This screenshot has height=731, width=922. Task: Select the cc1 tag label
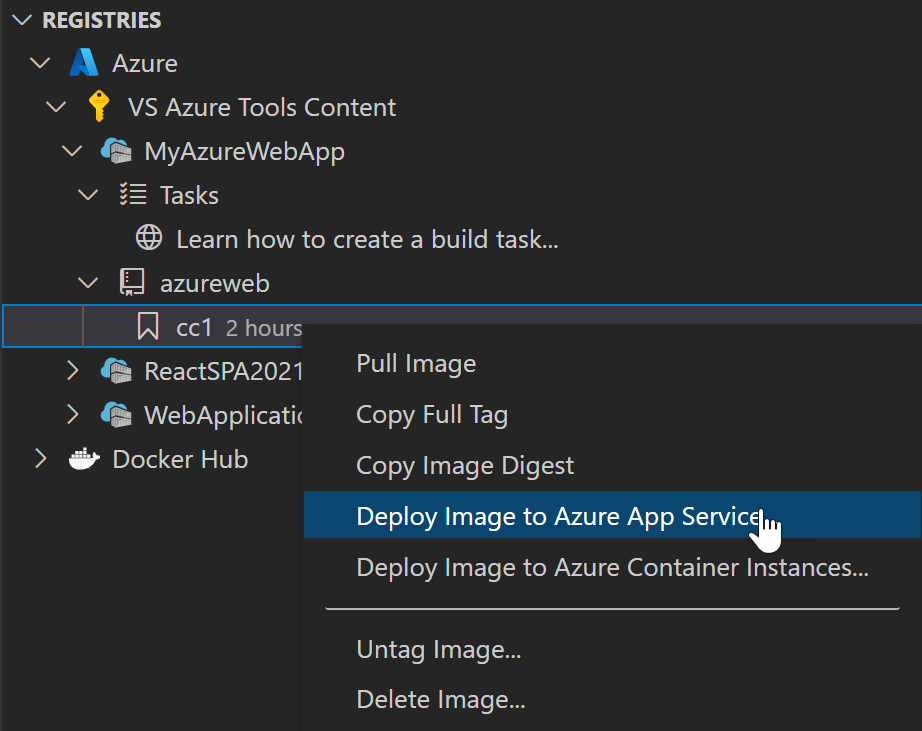pyautogui.click(x=194, y=328)
